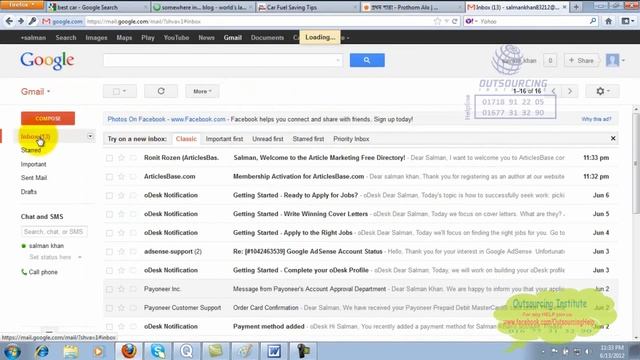Reload the page from address bar
Screen dimensions: 640x360
click(454, 21)
